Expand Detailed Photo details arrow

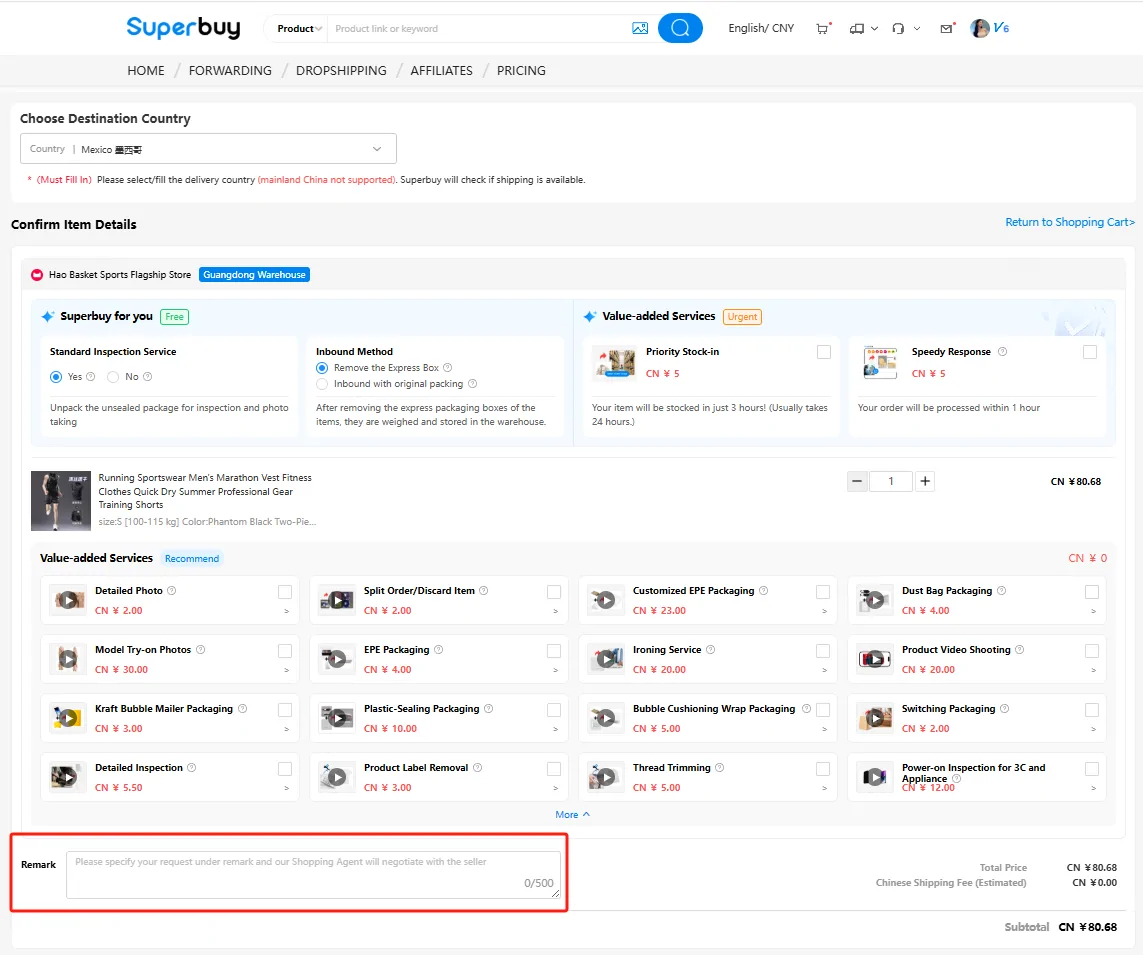click(x=286, y=612)
